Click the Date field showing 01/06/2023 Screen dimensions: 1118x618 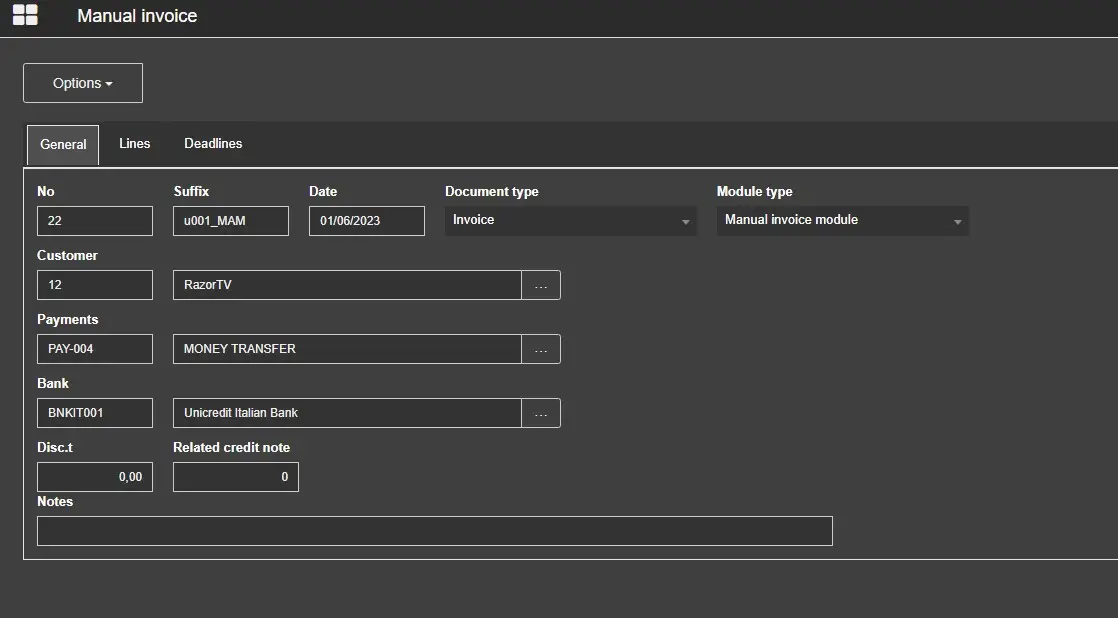coord(367,221)
